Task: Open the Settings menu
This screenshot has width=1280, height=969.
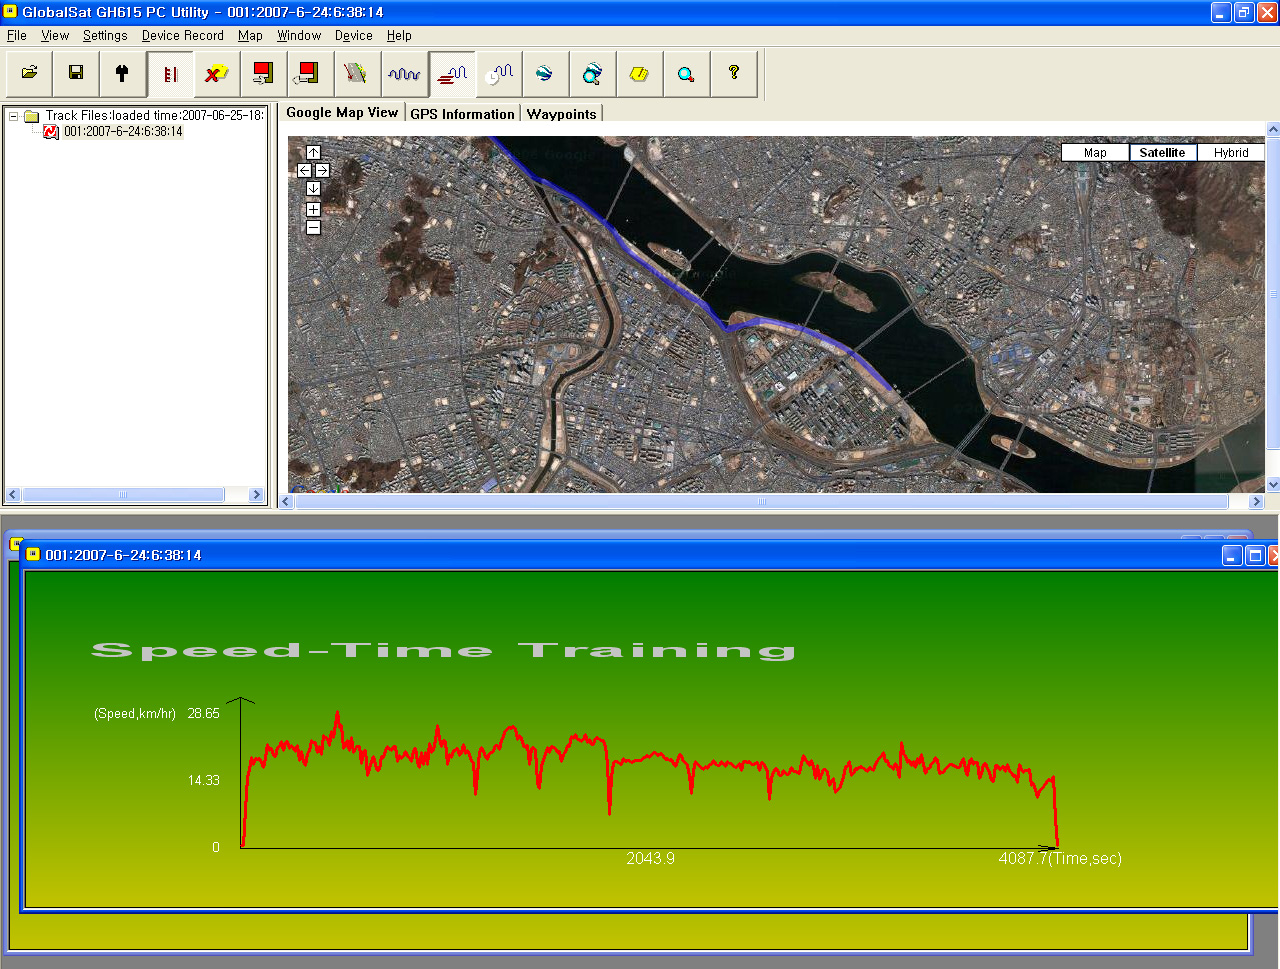Action: click(105, 35)
